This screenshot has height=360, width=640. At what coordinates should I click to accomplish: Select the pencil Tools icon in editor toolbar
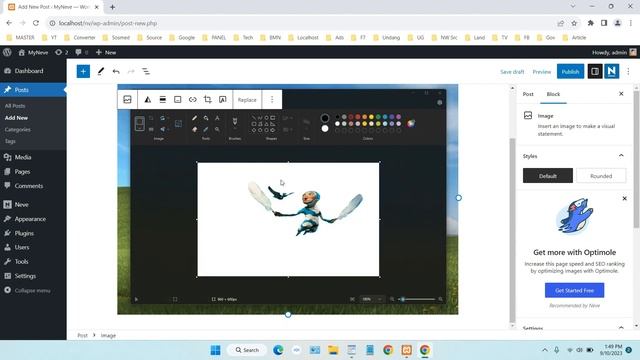(x=100, y=71)
